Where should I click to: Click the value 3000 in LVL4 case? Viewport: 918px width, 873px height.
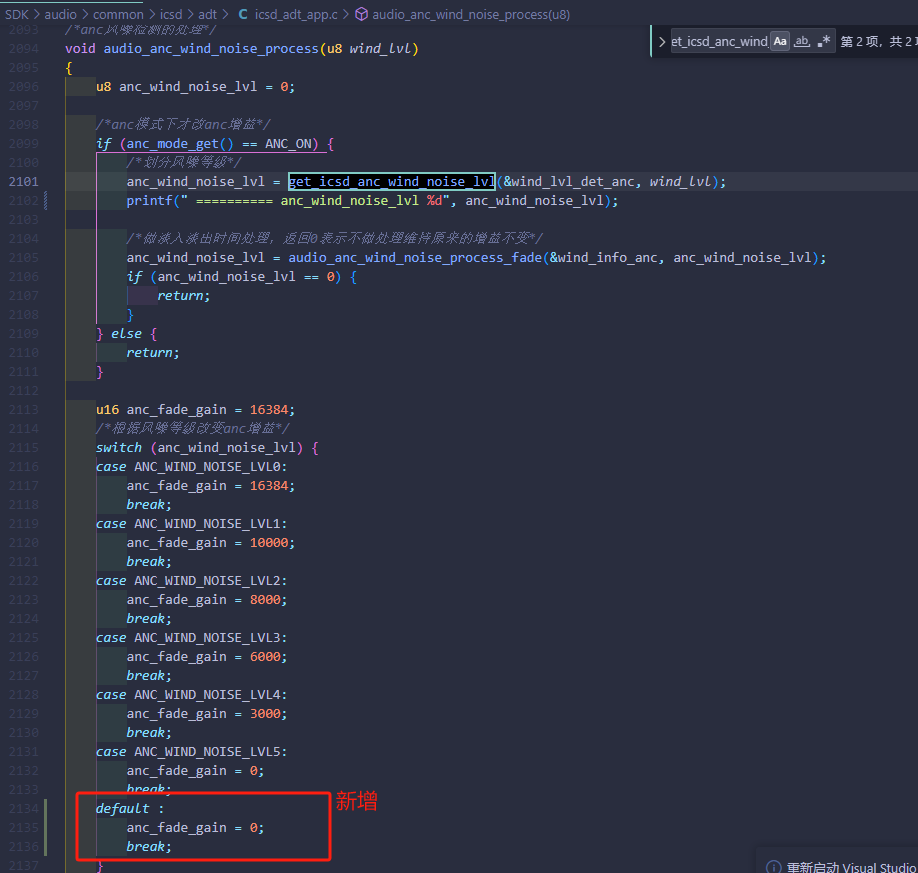[x=265, y=714]
